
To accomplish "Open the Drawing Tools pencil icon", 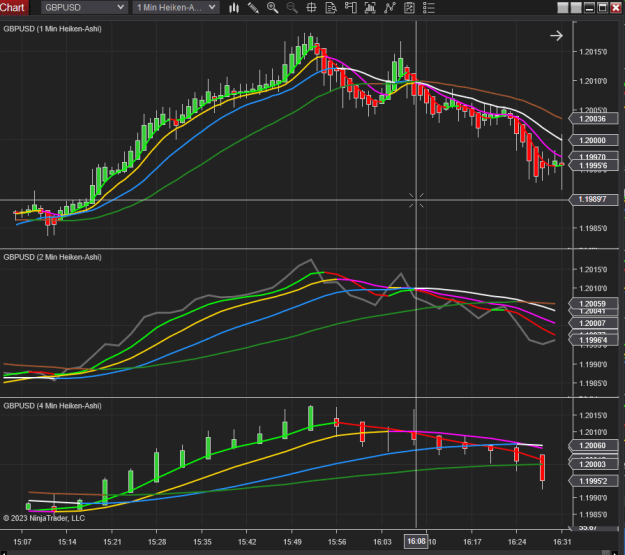I will tap(253, 8).
